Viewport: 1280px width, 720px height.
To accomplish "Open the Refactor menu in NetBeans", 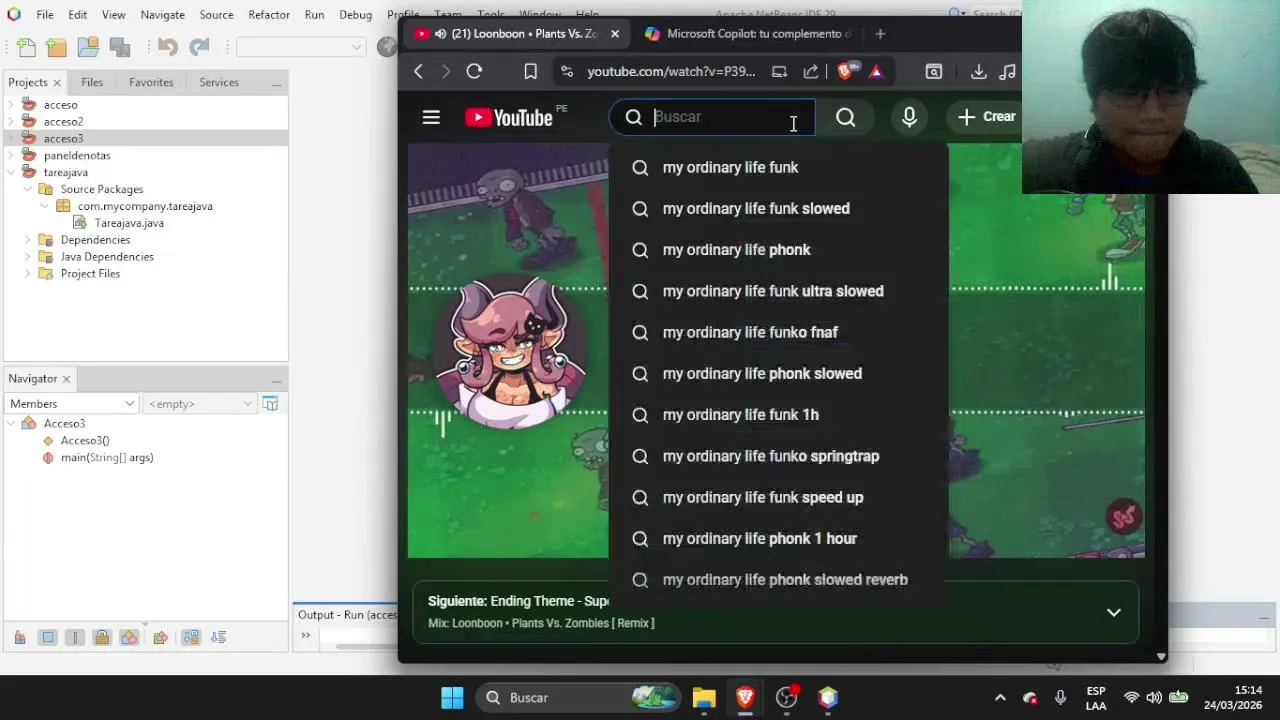I will (269, 15).
